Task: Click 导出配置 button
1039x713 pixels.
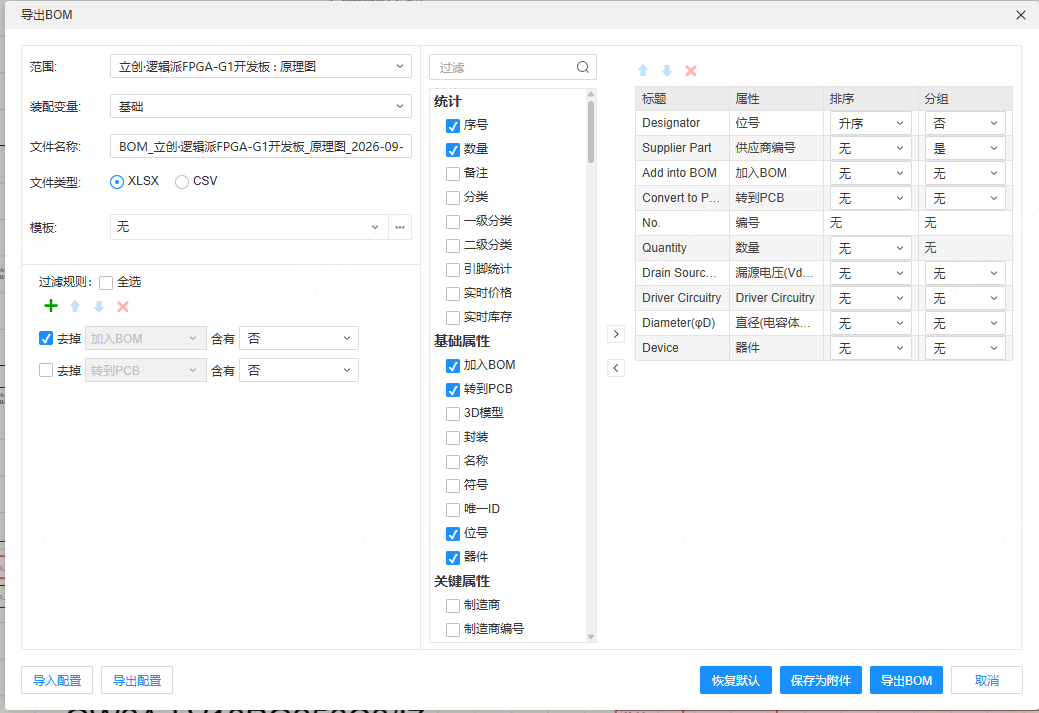Action: tap(137, 680)
